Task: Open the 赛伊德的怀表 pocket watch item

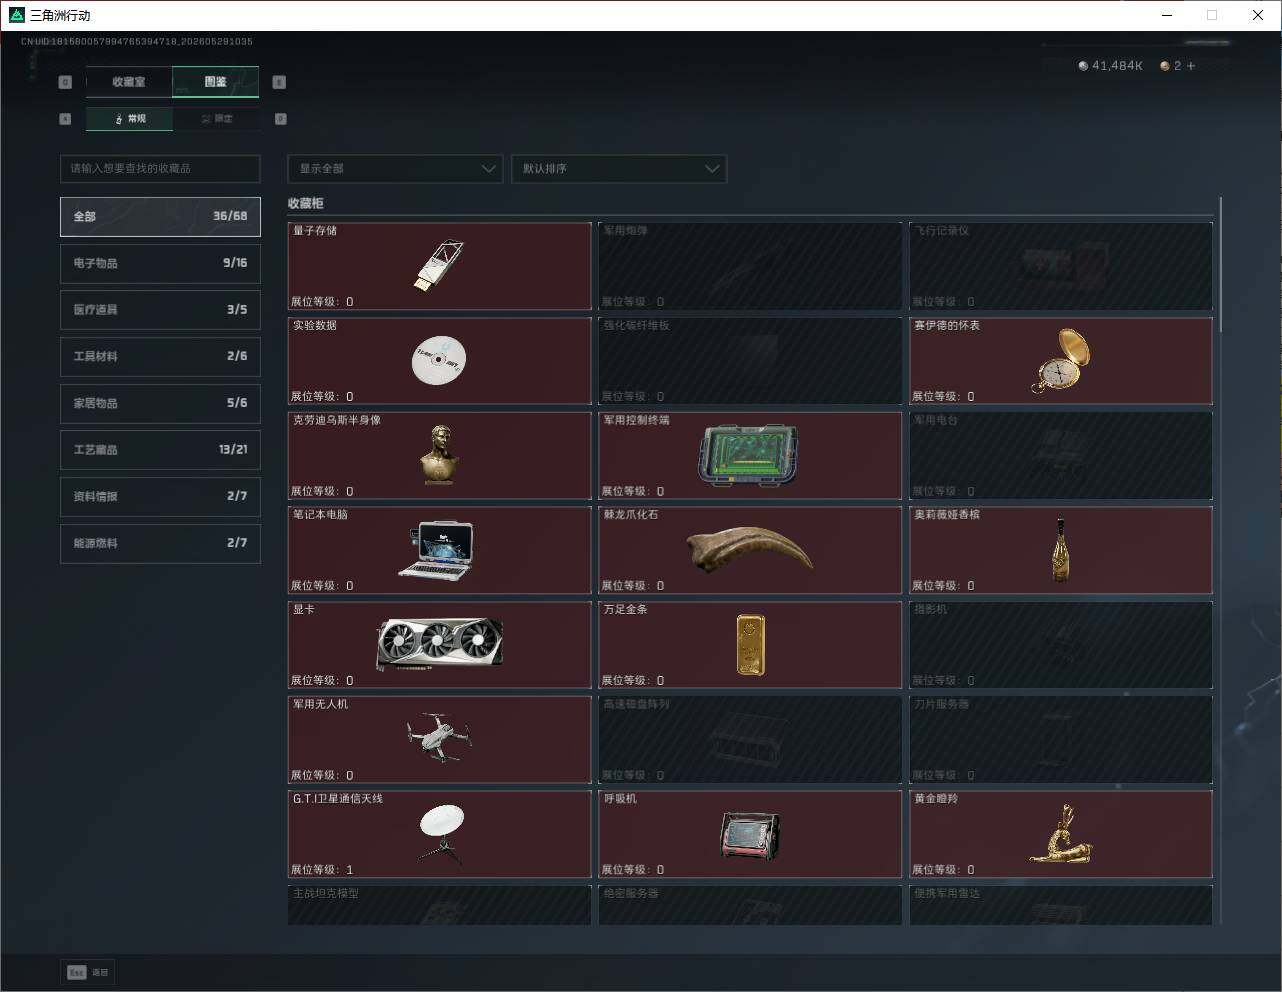Action: pyautogui.click(x=1060, y=361)
